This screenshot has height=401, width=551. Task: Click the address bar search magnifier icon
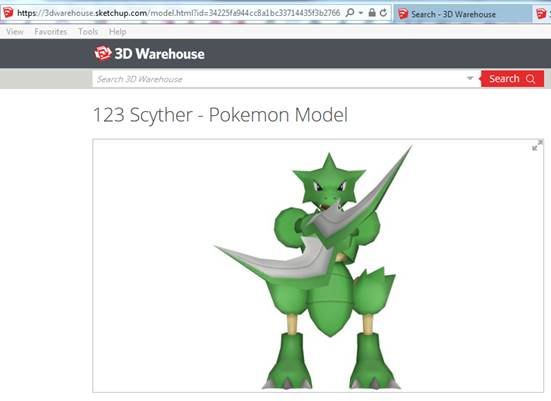click(350, 13)
